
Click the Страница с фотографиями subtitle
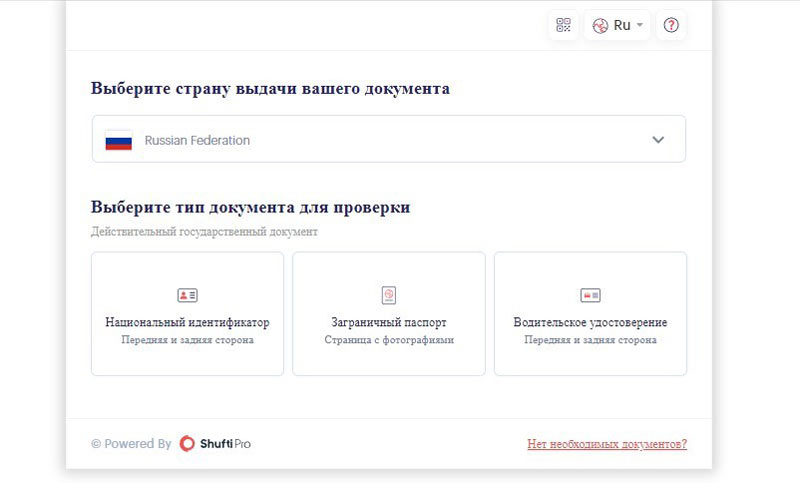(389, 340)
